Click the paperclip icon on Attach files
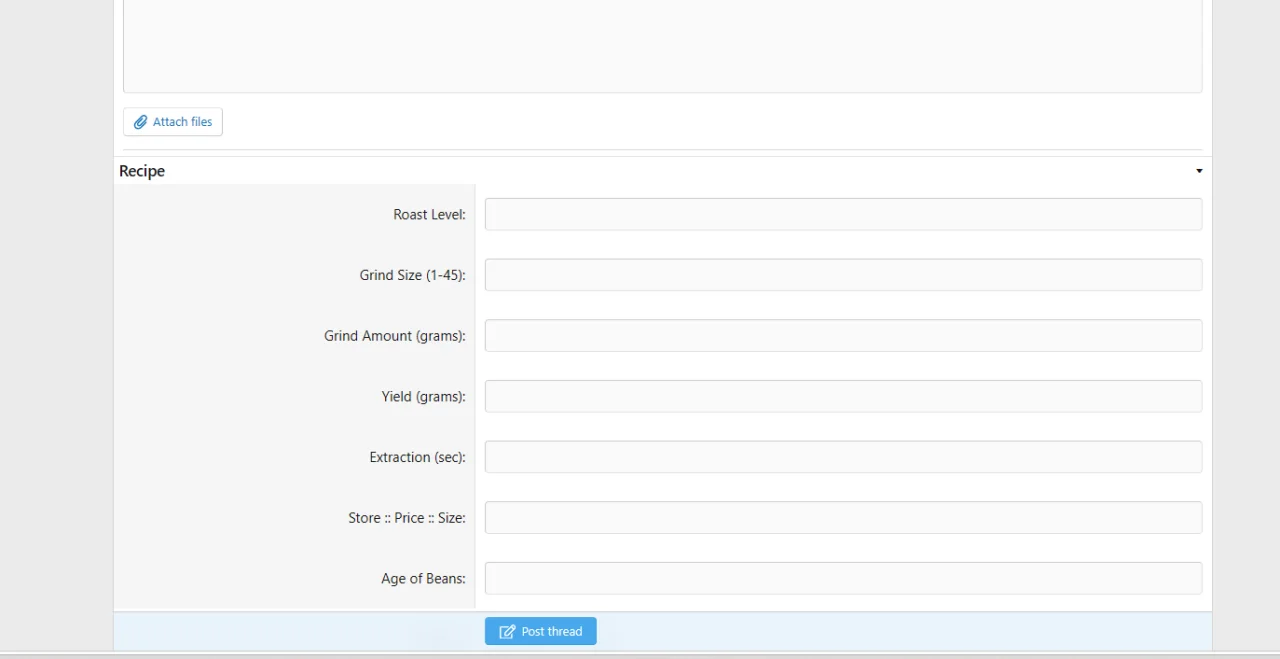This screenshot has width=1280, height=659. point(141,122)
